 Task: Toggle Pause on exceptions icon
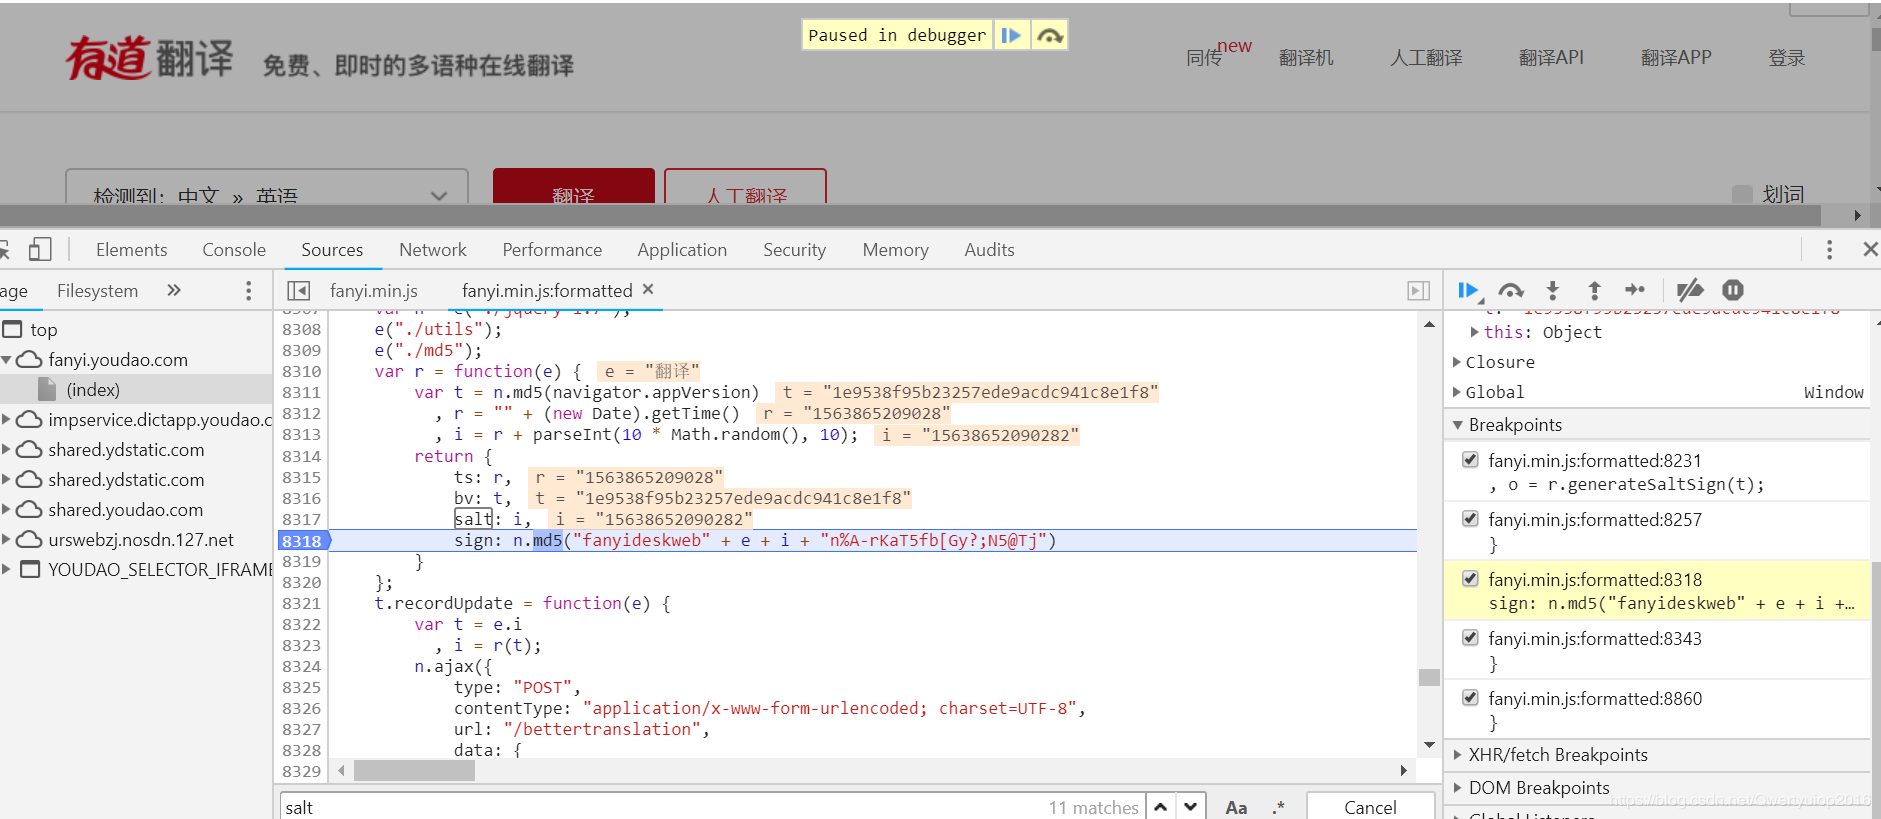click(x=1733, y=290)
